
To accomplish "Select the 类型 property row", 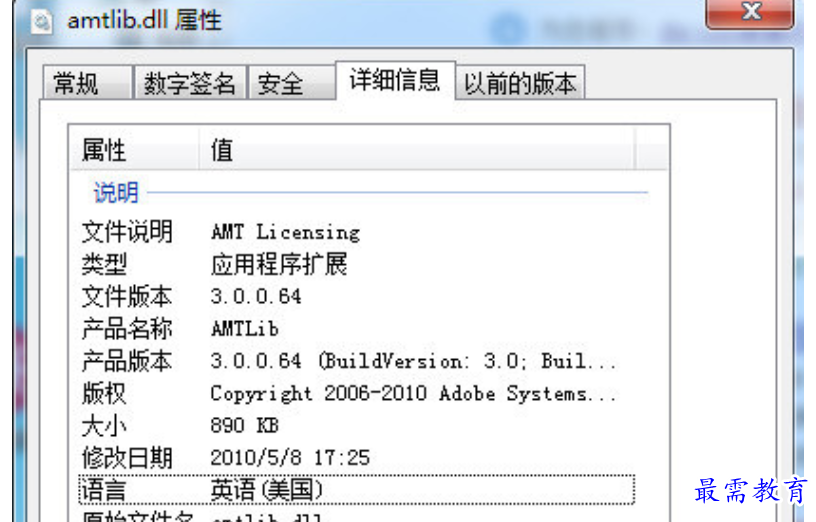I will coord(356,264).
